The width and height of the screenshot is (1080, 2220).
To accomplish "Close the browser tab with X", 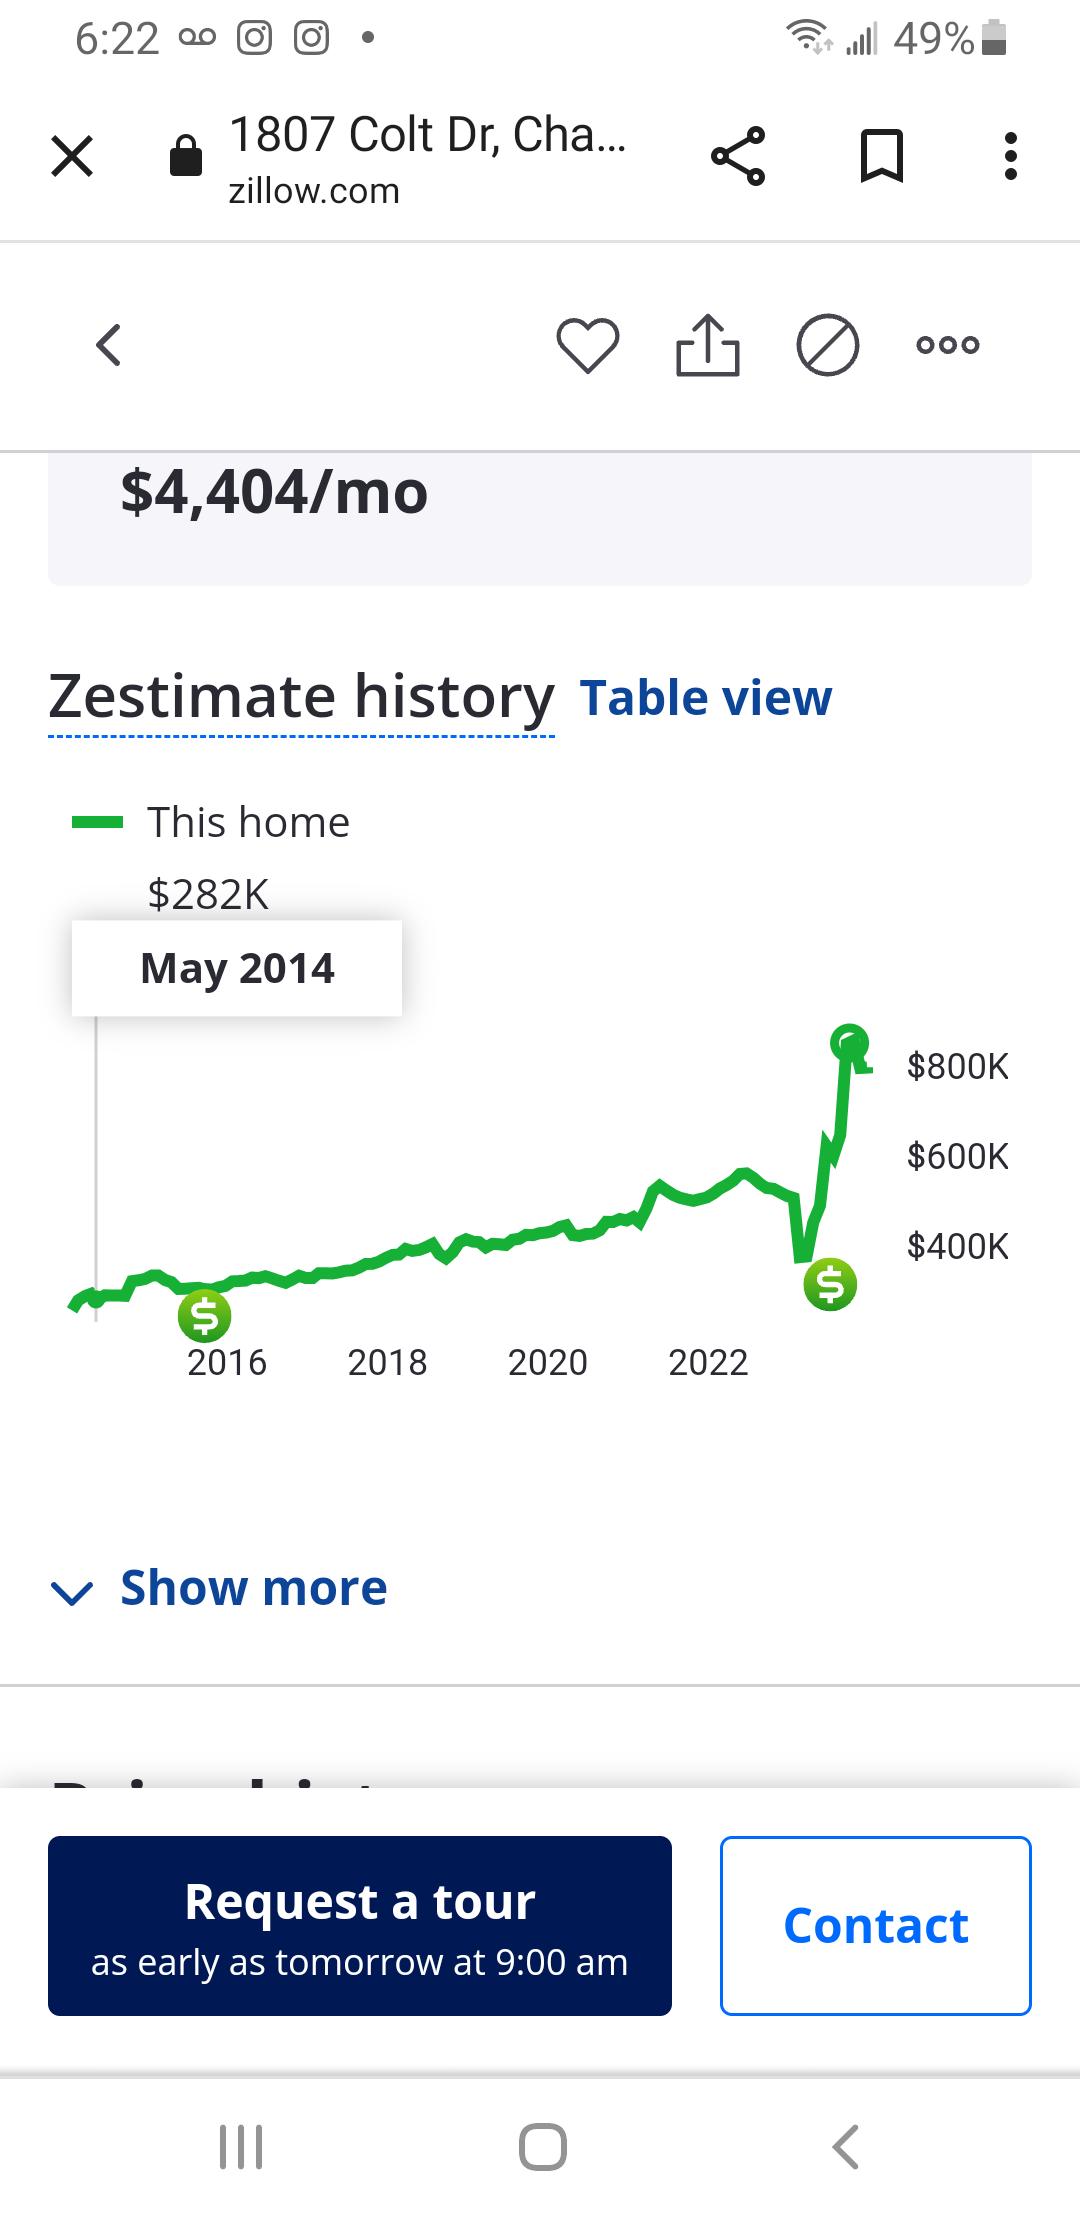I will click(72, 156).
